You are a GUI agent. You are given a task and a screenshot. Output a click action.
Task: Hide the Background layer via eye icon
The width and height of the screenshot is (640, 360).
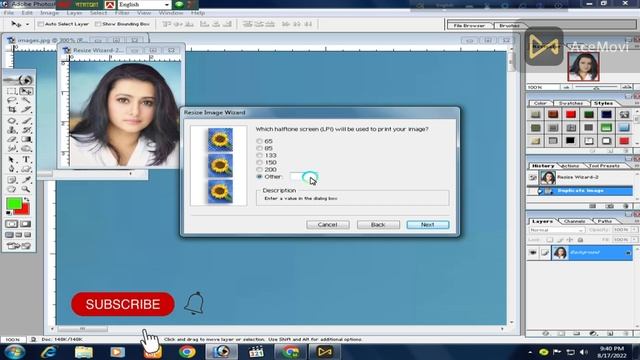pyautogui.click(x=533, y=253)
